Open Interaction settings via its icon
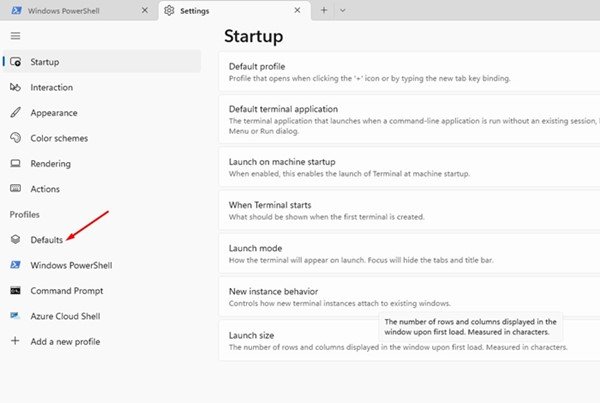The image size is (600, 403). click(x=15, y=88)
